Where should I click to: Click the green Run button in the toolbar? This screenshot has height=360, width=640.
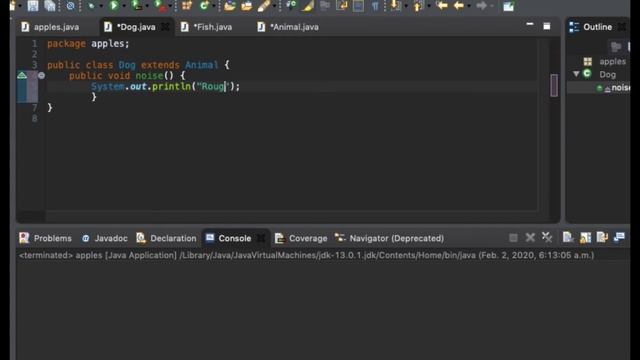click(114, 6)
